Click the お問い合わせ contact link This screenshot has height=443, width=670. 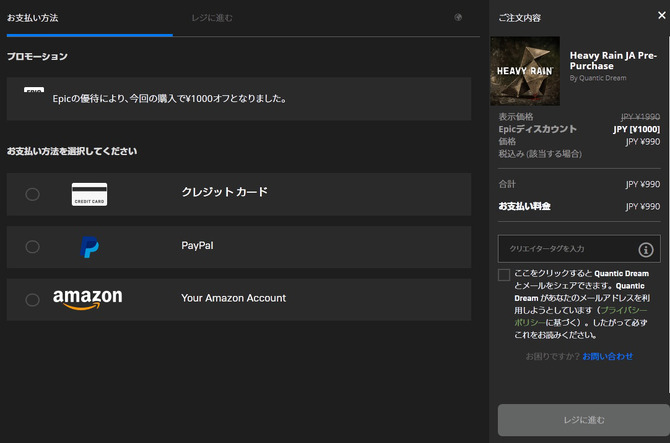tap(607, 356)
